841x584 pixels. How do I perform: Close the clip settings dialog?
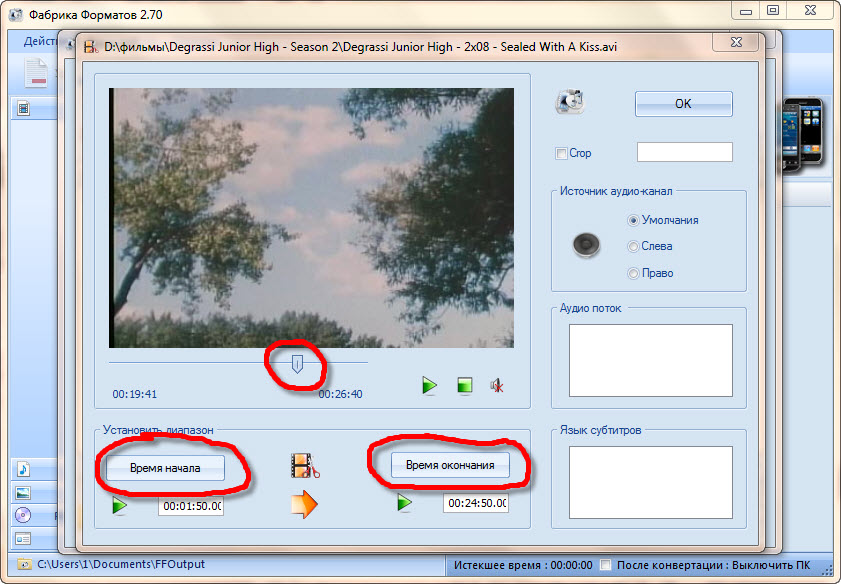736,41
